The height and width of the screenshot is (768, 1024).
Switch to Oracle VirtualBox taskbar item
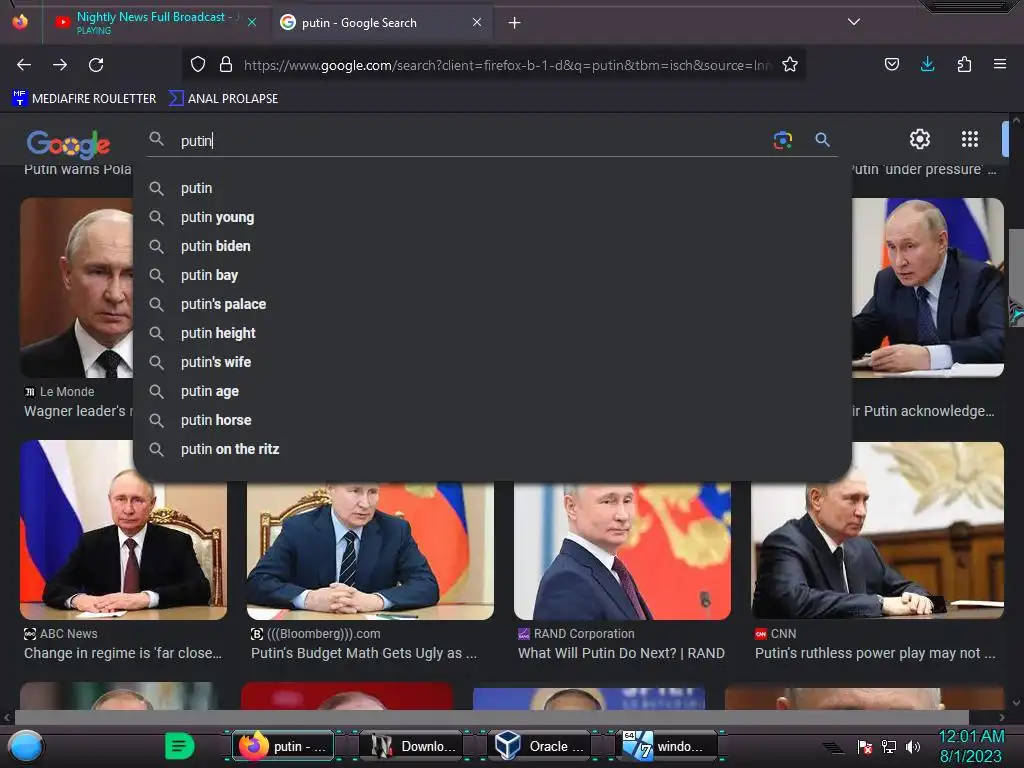[x=539, y=746]
